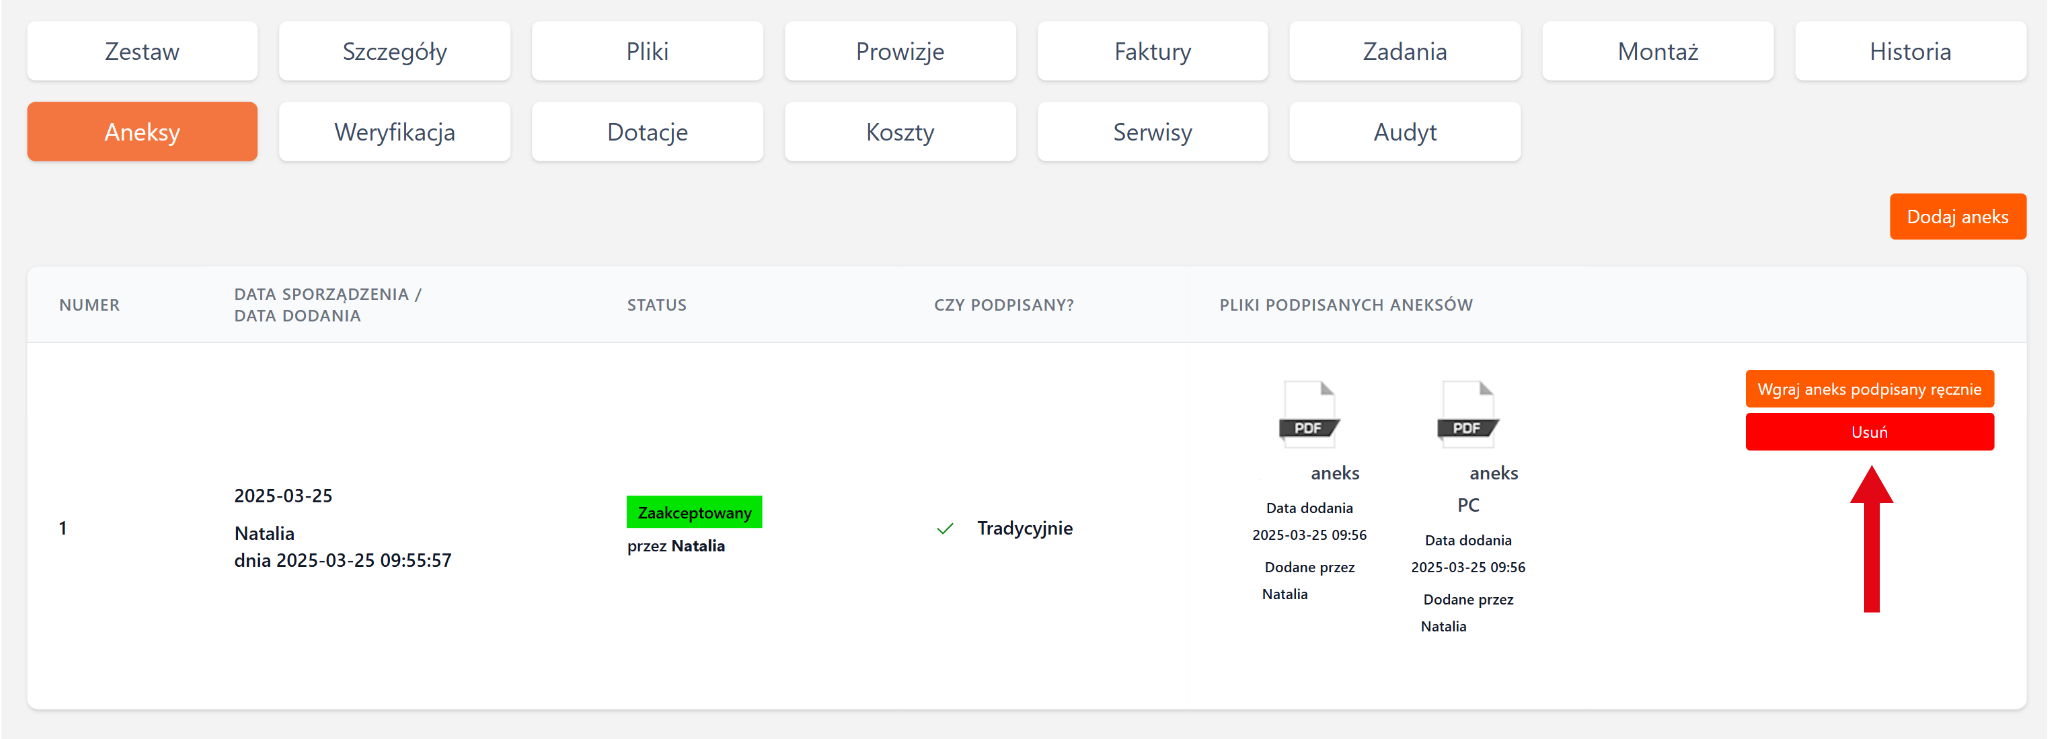The width and height of the screenshot is (2048, 739).
Task: Click the Dodaj aneks button
Action: click(x=1957, y=217)
